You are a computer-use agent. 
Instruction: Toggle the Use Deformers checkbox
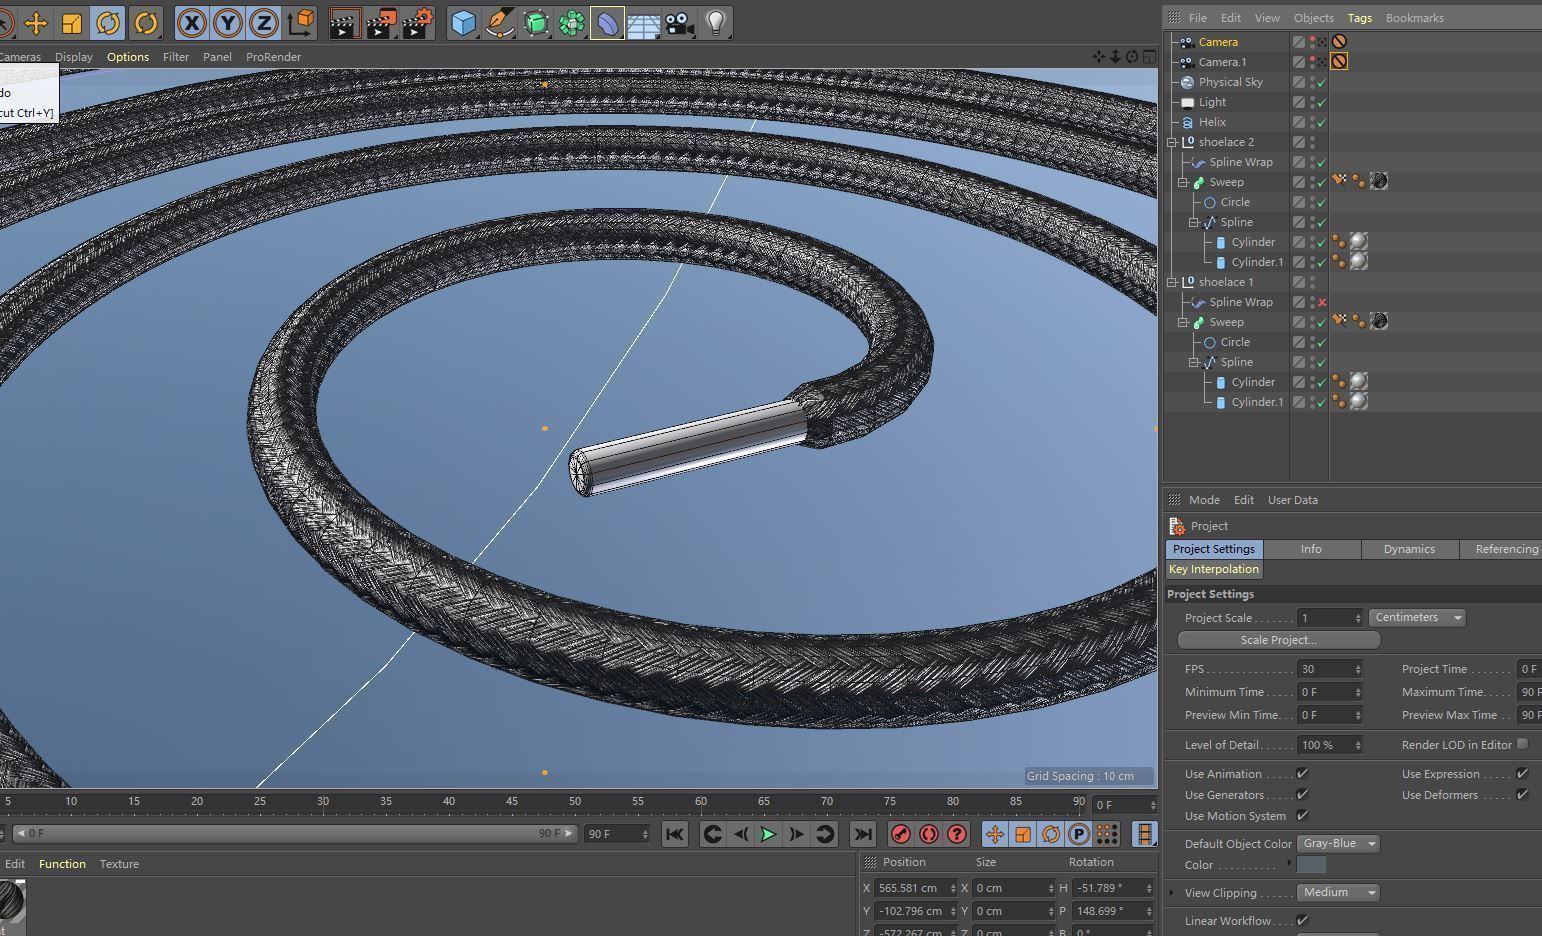[1522, 795]
